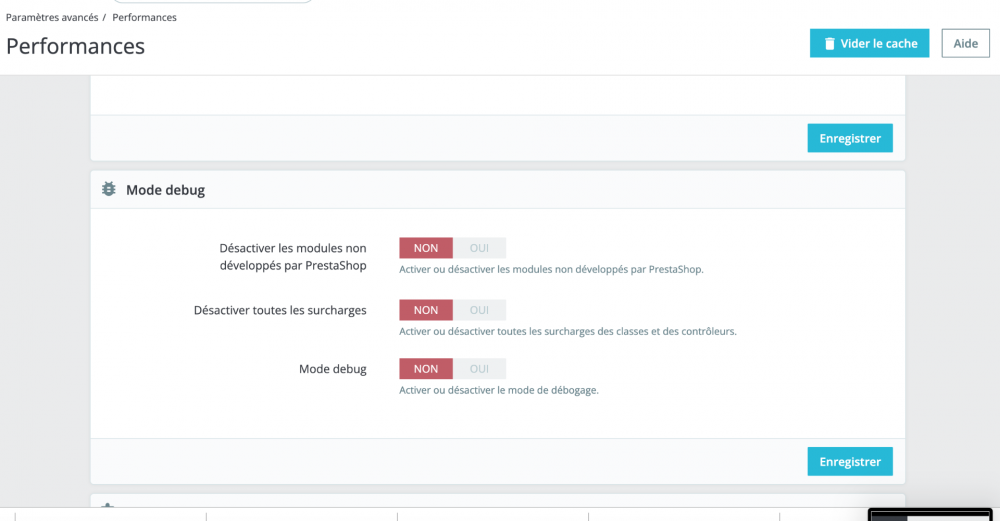Set Mode debug option to NON
This screenshot has width=1000, height=521.
coord(426,369)
